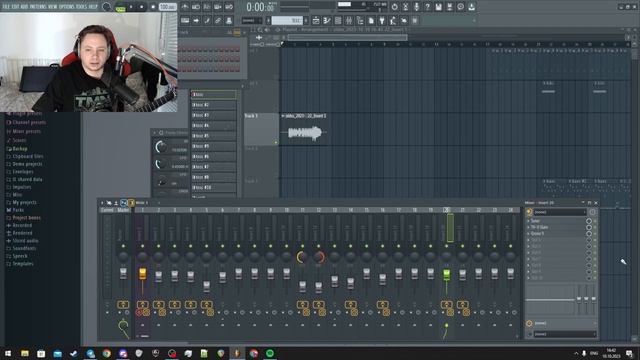Click the link/chain toolbar icon

tap(218, 20)
